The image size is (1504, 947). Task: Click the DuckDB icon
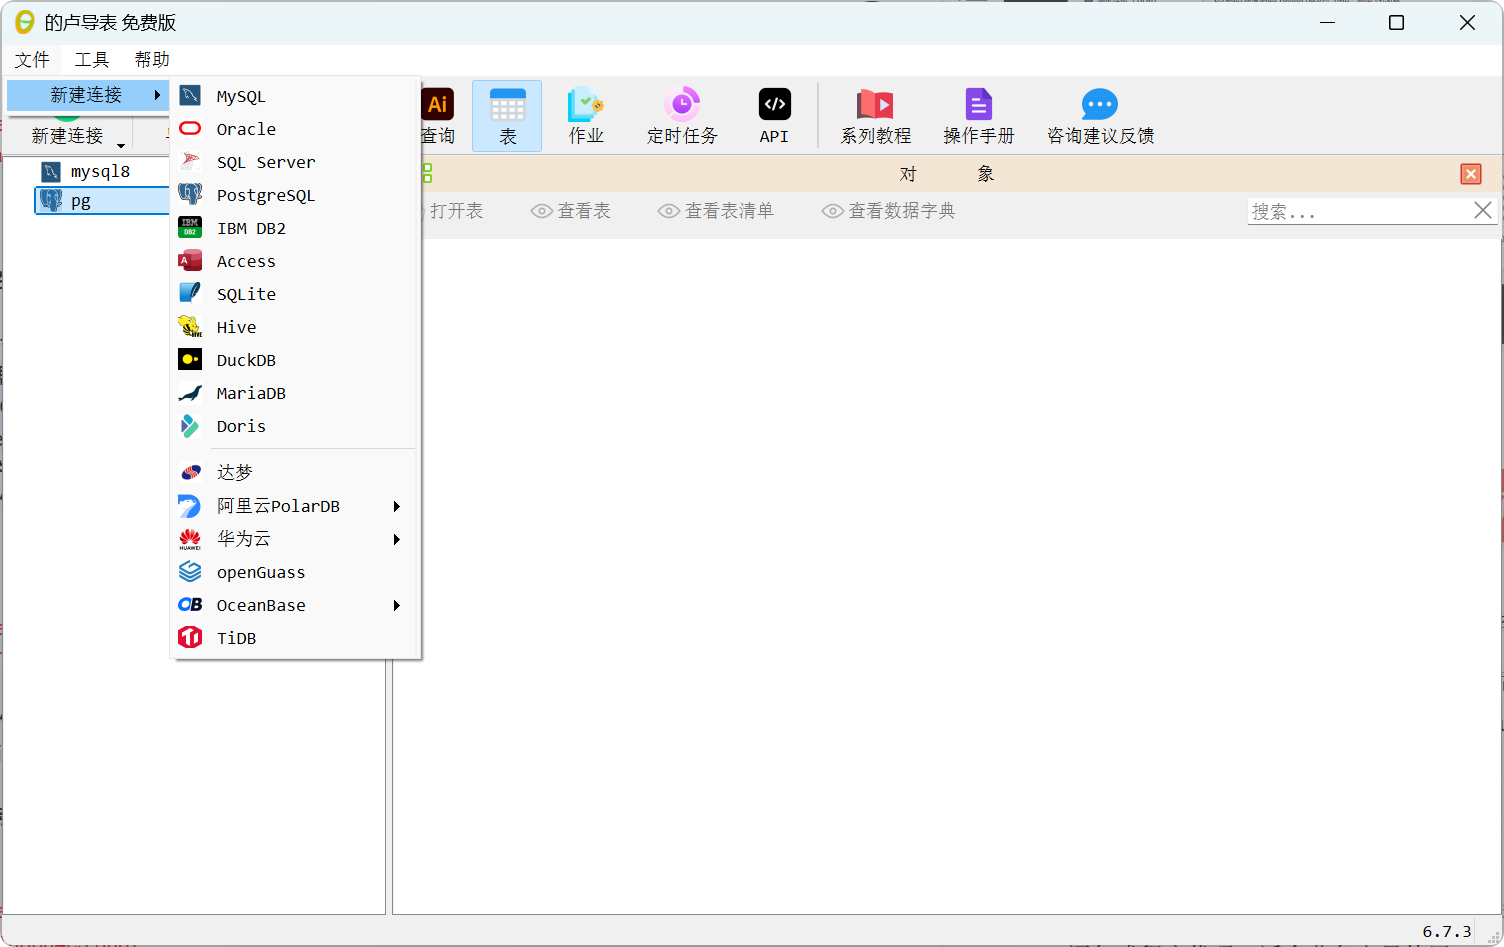[190, 359]
